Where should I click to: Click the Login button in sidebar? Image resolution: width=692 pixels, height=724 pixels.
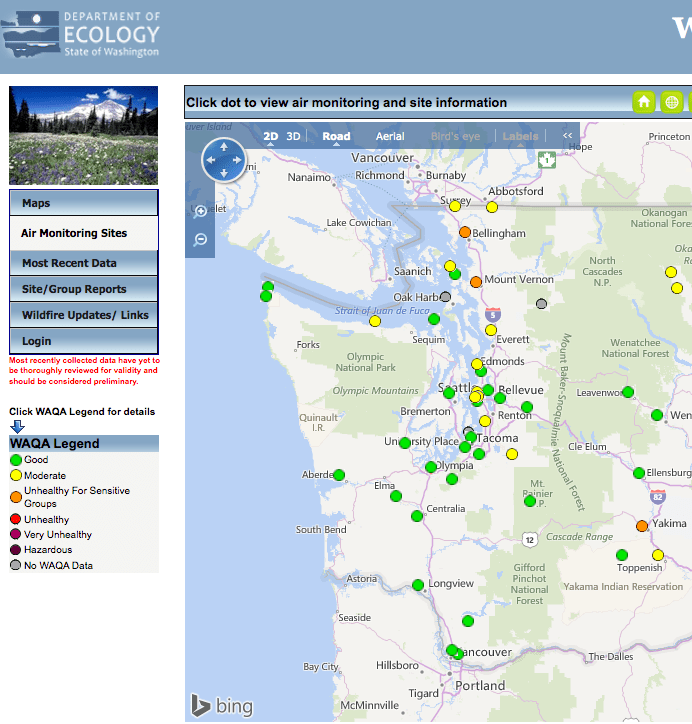coord(83,341)
